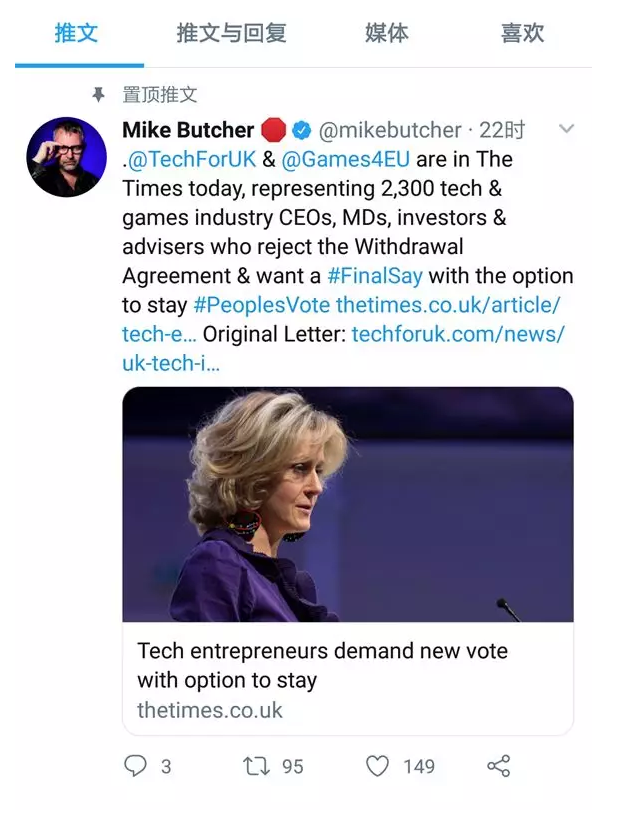Open the 推文与回复 tab
The height and width of the screenshot is (816, 619).
coord(231,33)
